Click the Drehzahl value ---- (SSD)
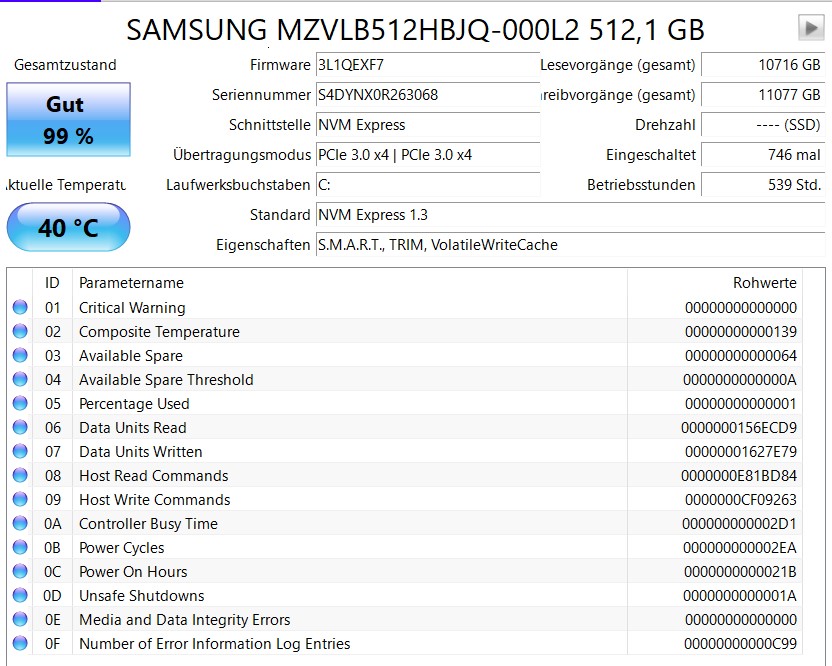 (763, 125)
